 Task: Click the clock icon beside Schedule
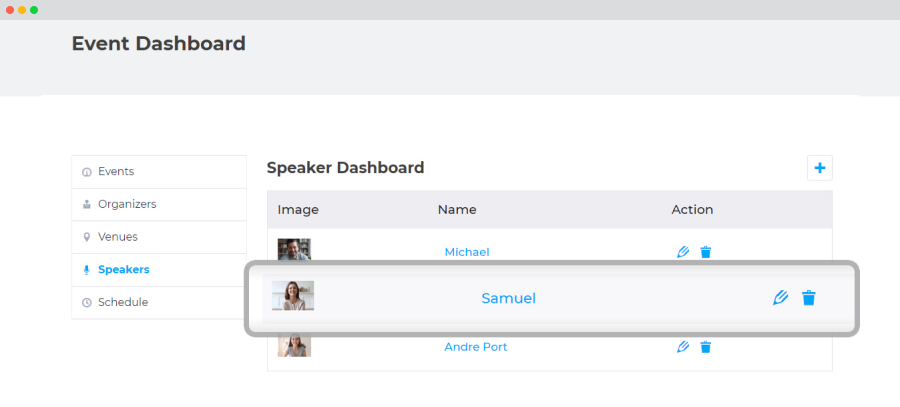(x=87, y=303)
